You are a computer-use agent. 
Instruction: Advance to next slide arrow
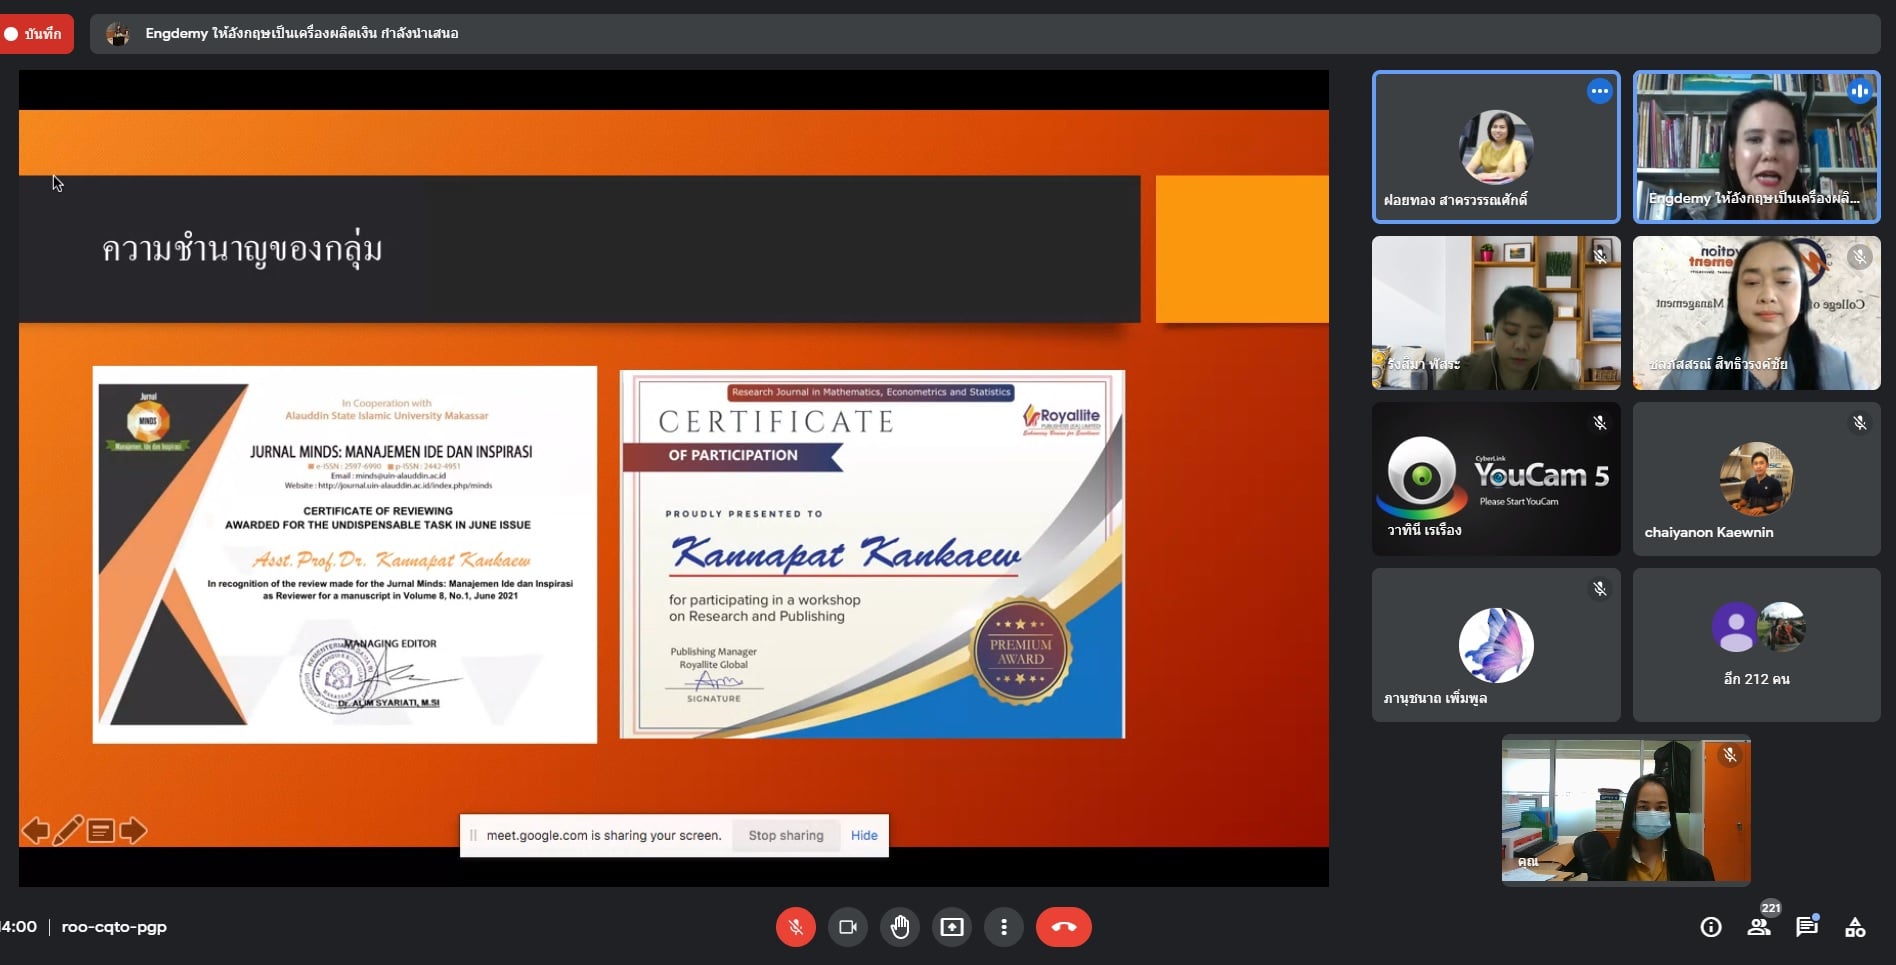(x=134, y=831)
